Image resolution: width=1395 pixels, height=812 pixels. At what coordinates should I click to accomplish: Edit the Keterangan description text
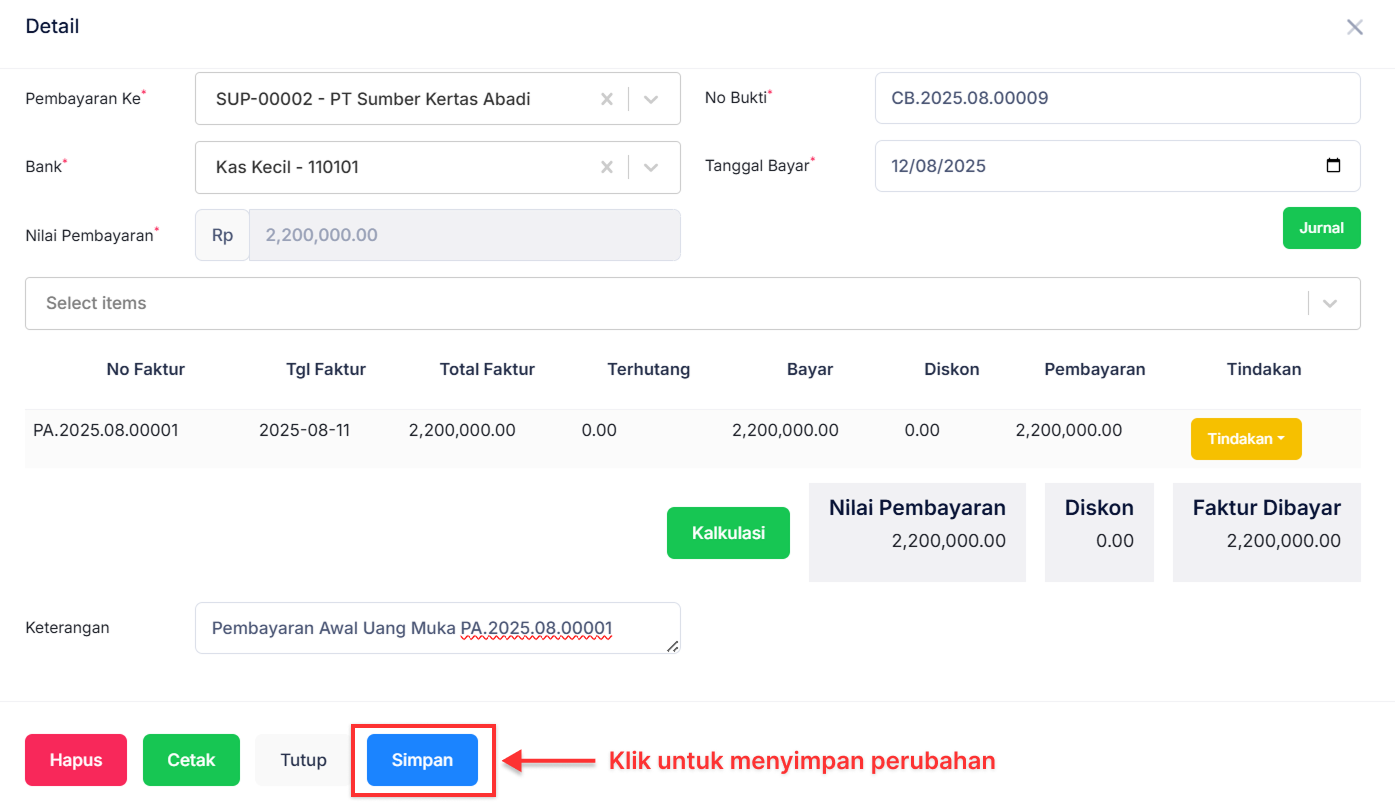point(437,627)
